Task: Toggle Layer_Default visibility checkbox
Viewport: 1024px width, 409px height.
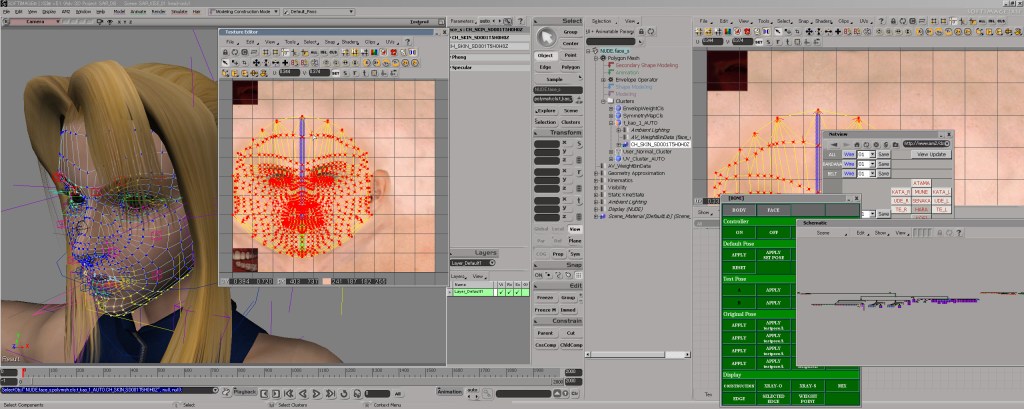Action: click(501, 292)
